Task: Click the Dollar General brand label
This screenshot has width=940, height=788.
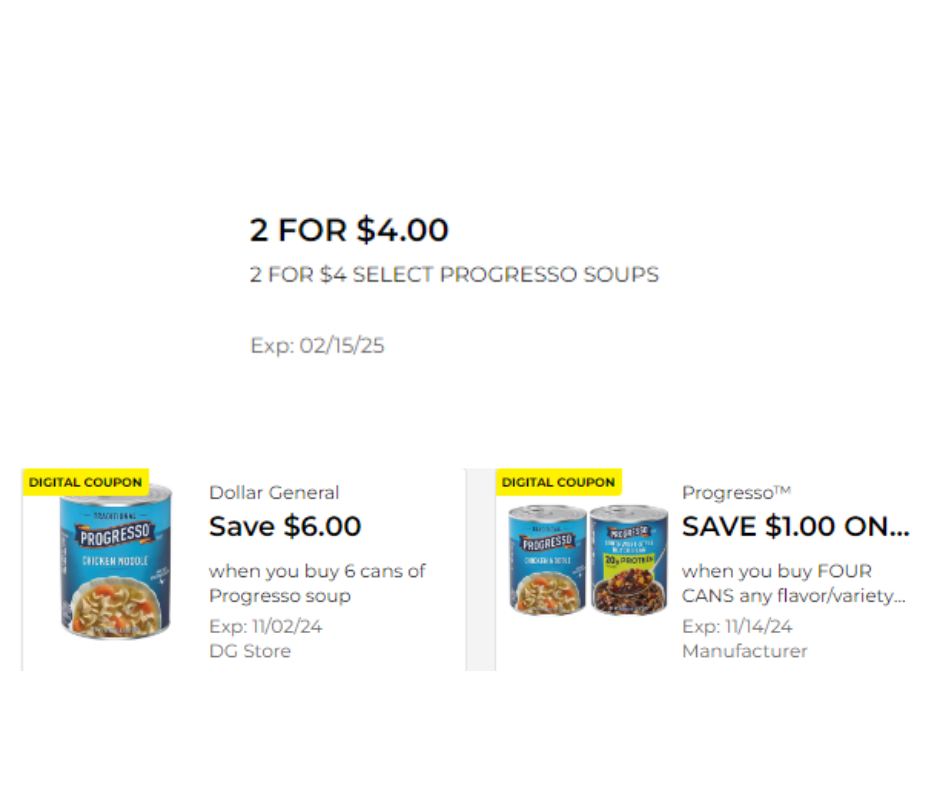Action: pos(274,492)
